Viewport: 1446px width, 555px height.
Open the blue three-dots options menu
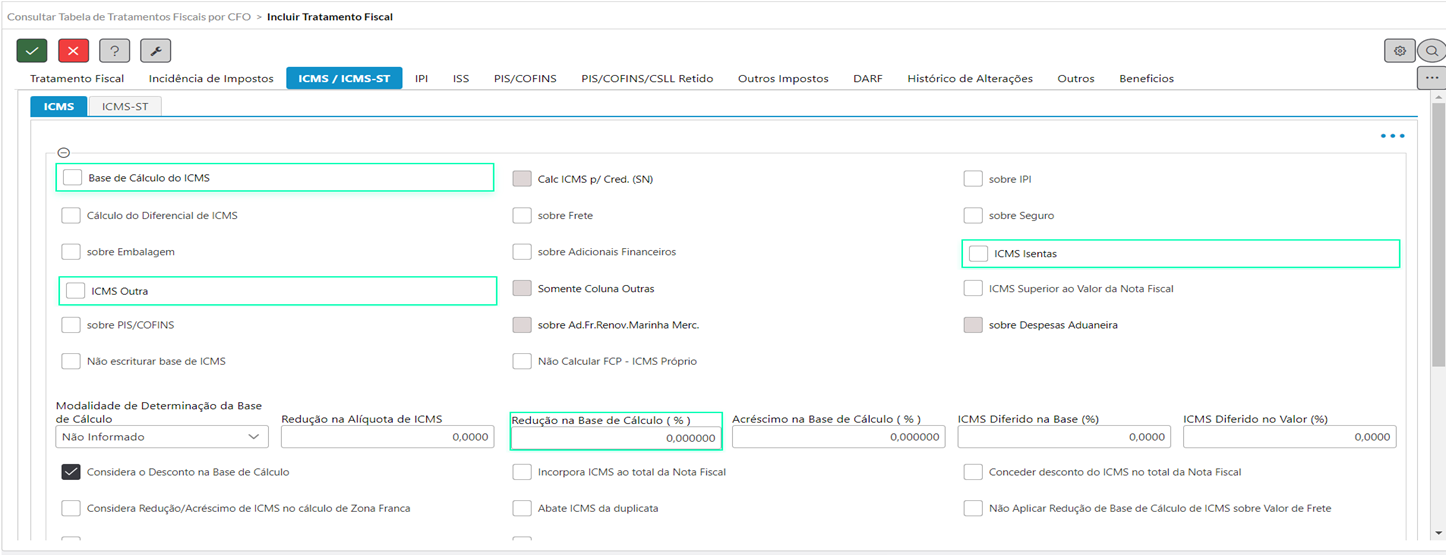point(1392,136)
